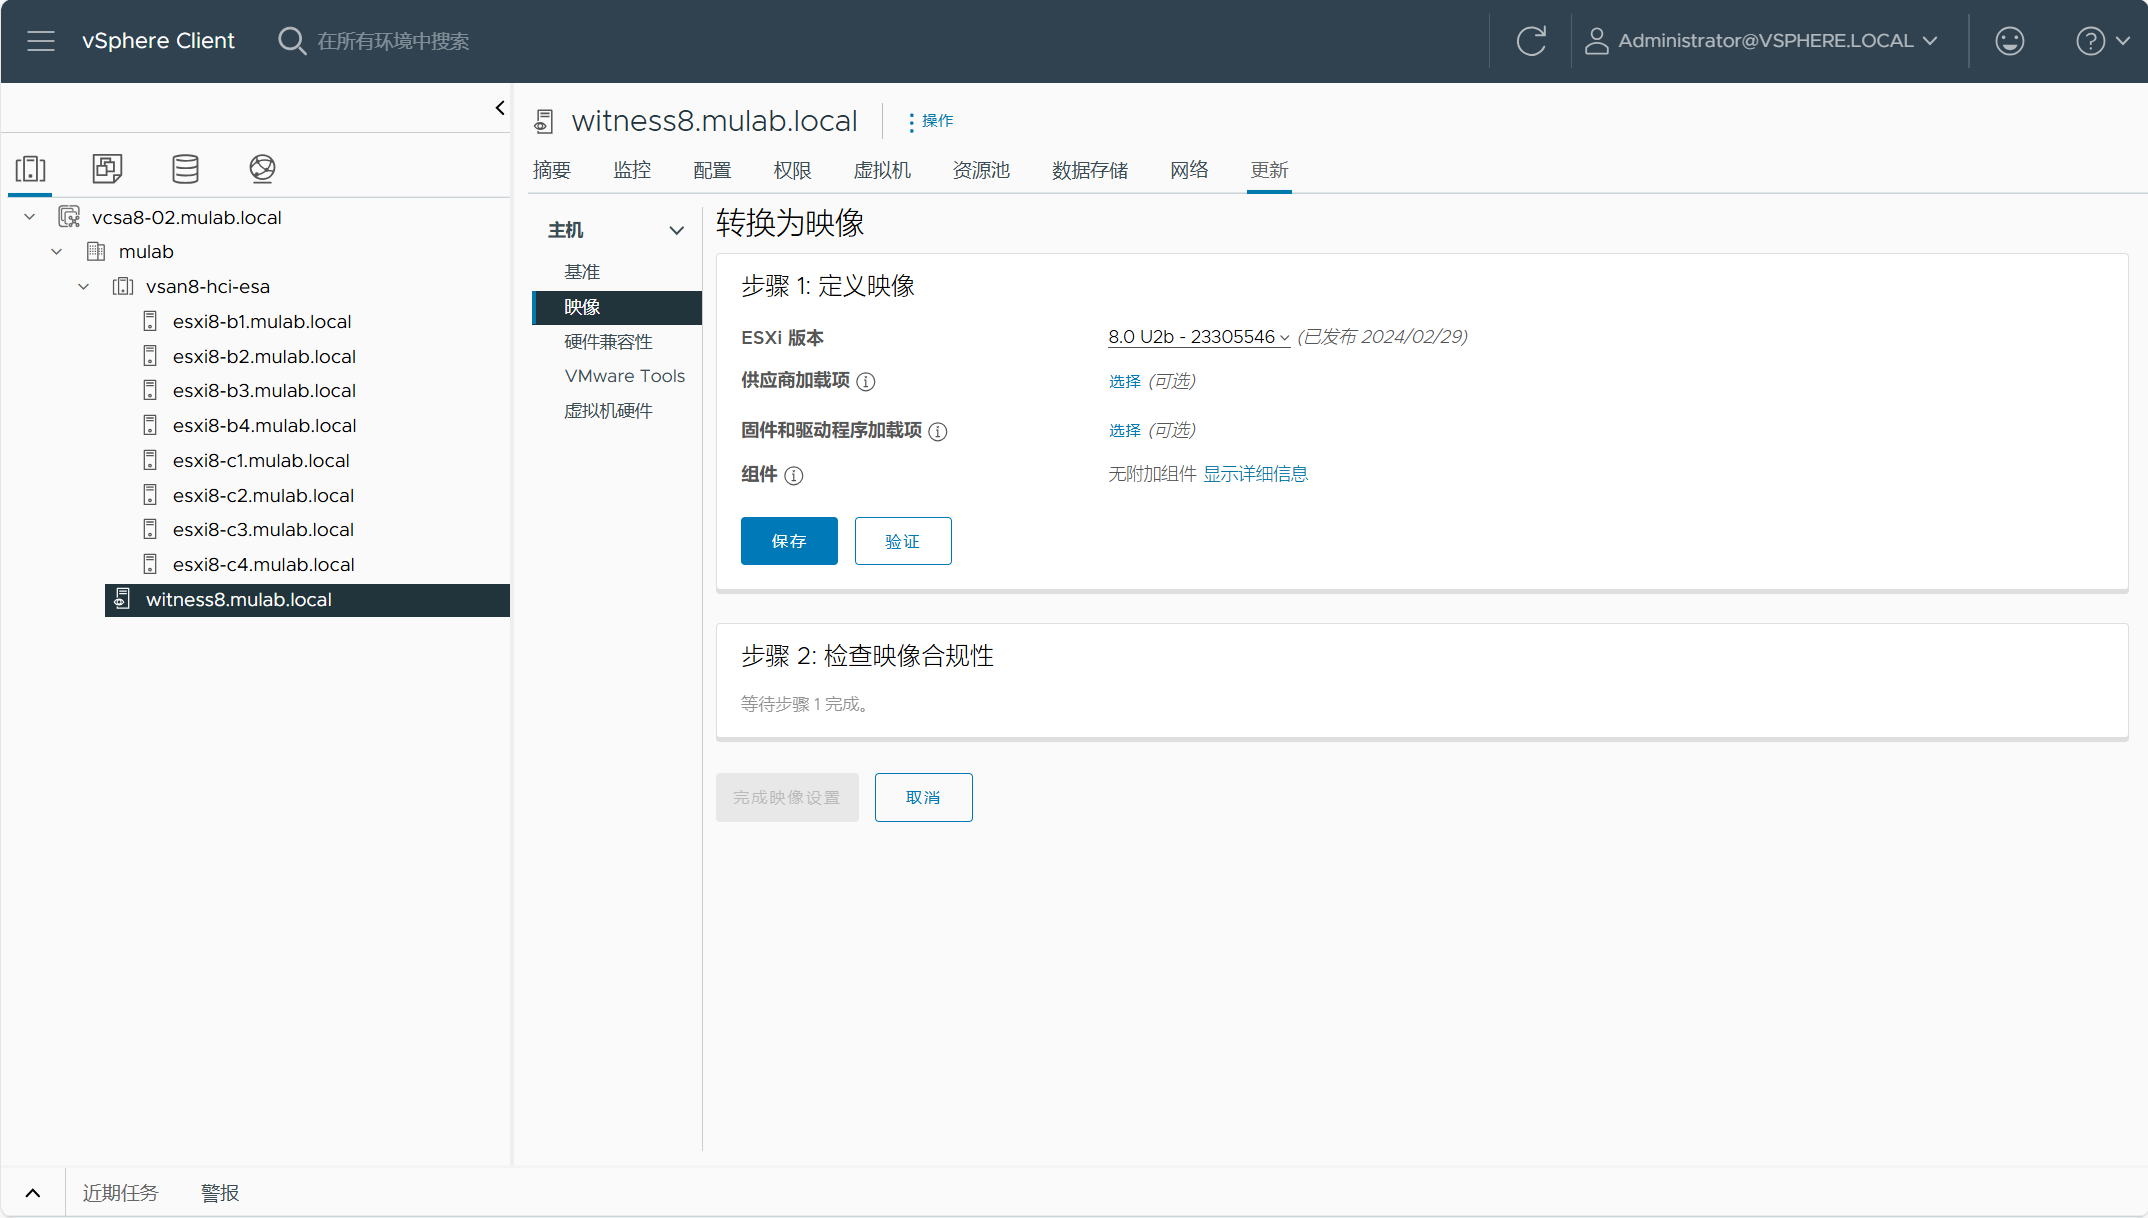Click the vcsa8-02 vCenter server icon
The height and width of the screenshot is (1218, 2148).
[x=69, y=217]
